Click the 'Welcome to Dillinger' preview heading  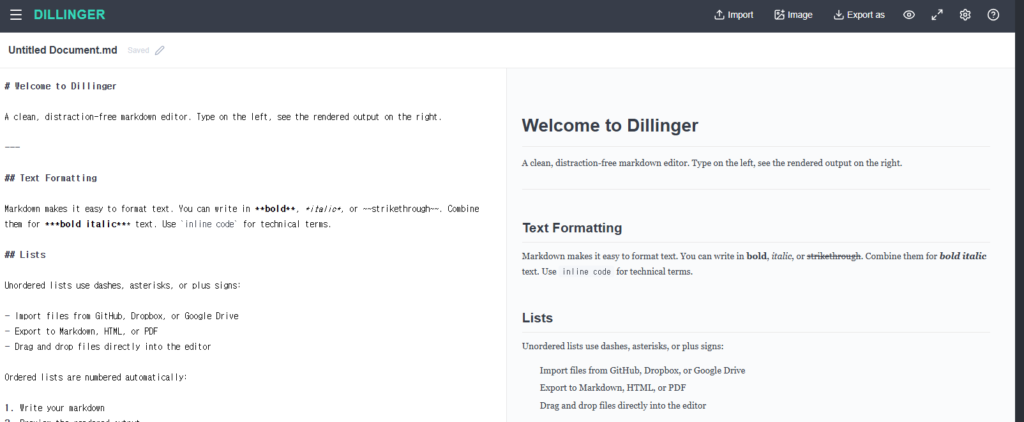[610, 125]
